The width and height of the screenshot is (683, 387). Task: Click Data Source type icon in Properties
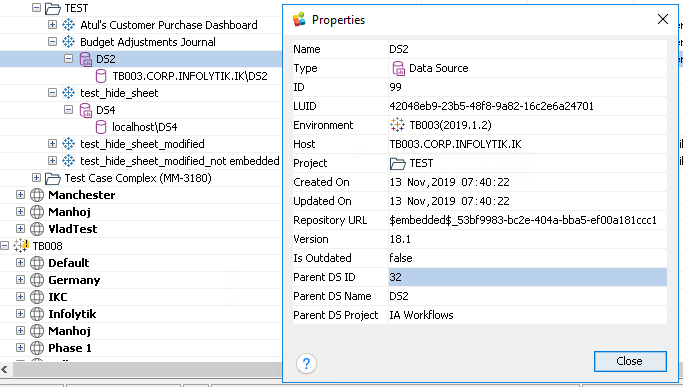click(x=398, y=68)
